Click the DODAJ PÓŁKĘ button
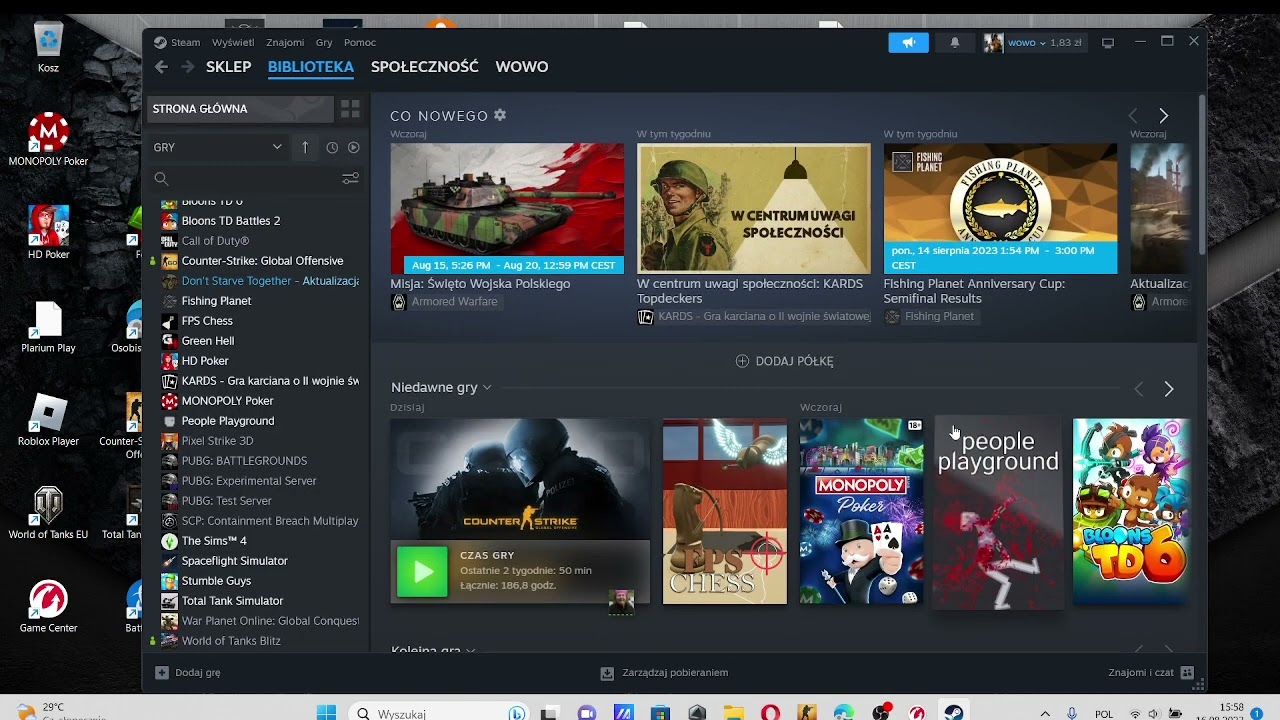 coord(785,361)
